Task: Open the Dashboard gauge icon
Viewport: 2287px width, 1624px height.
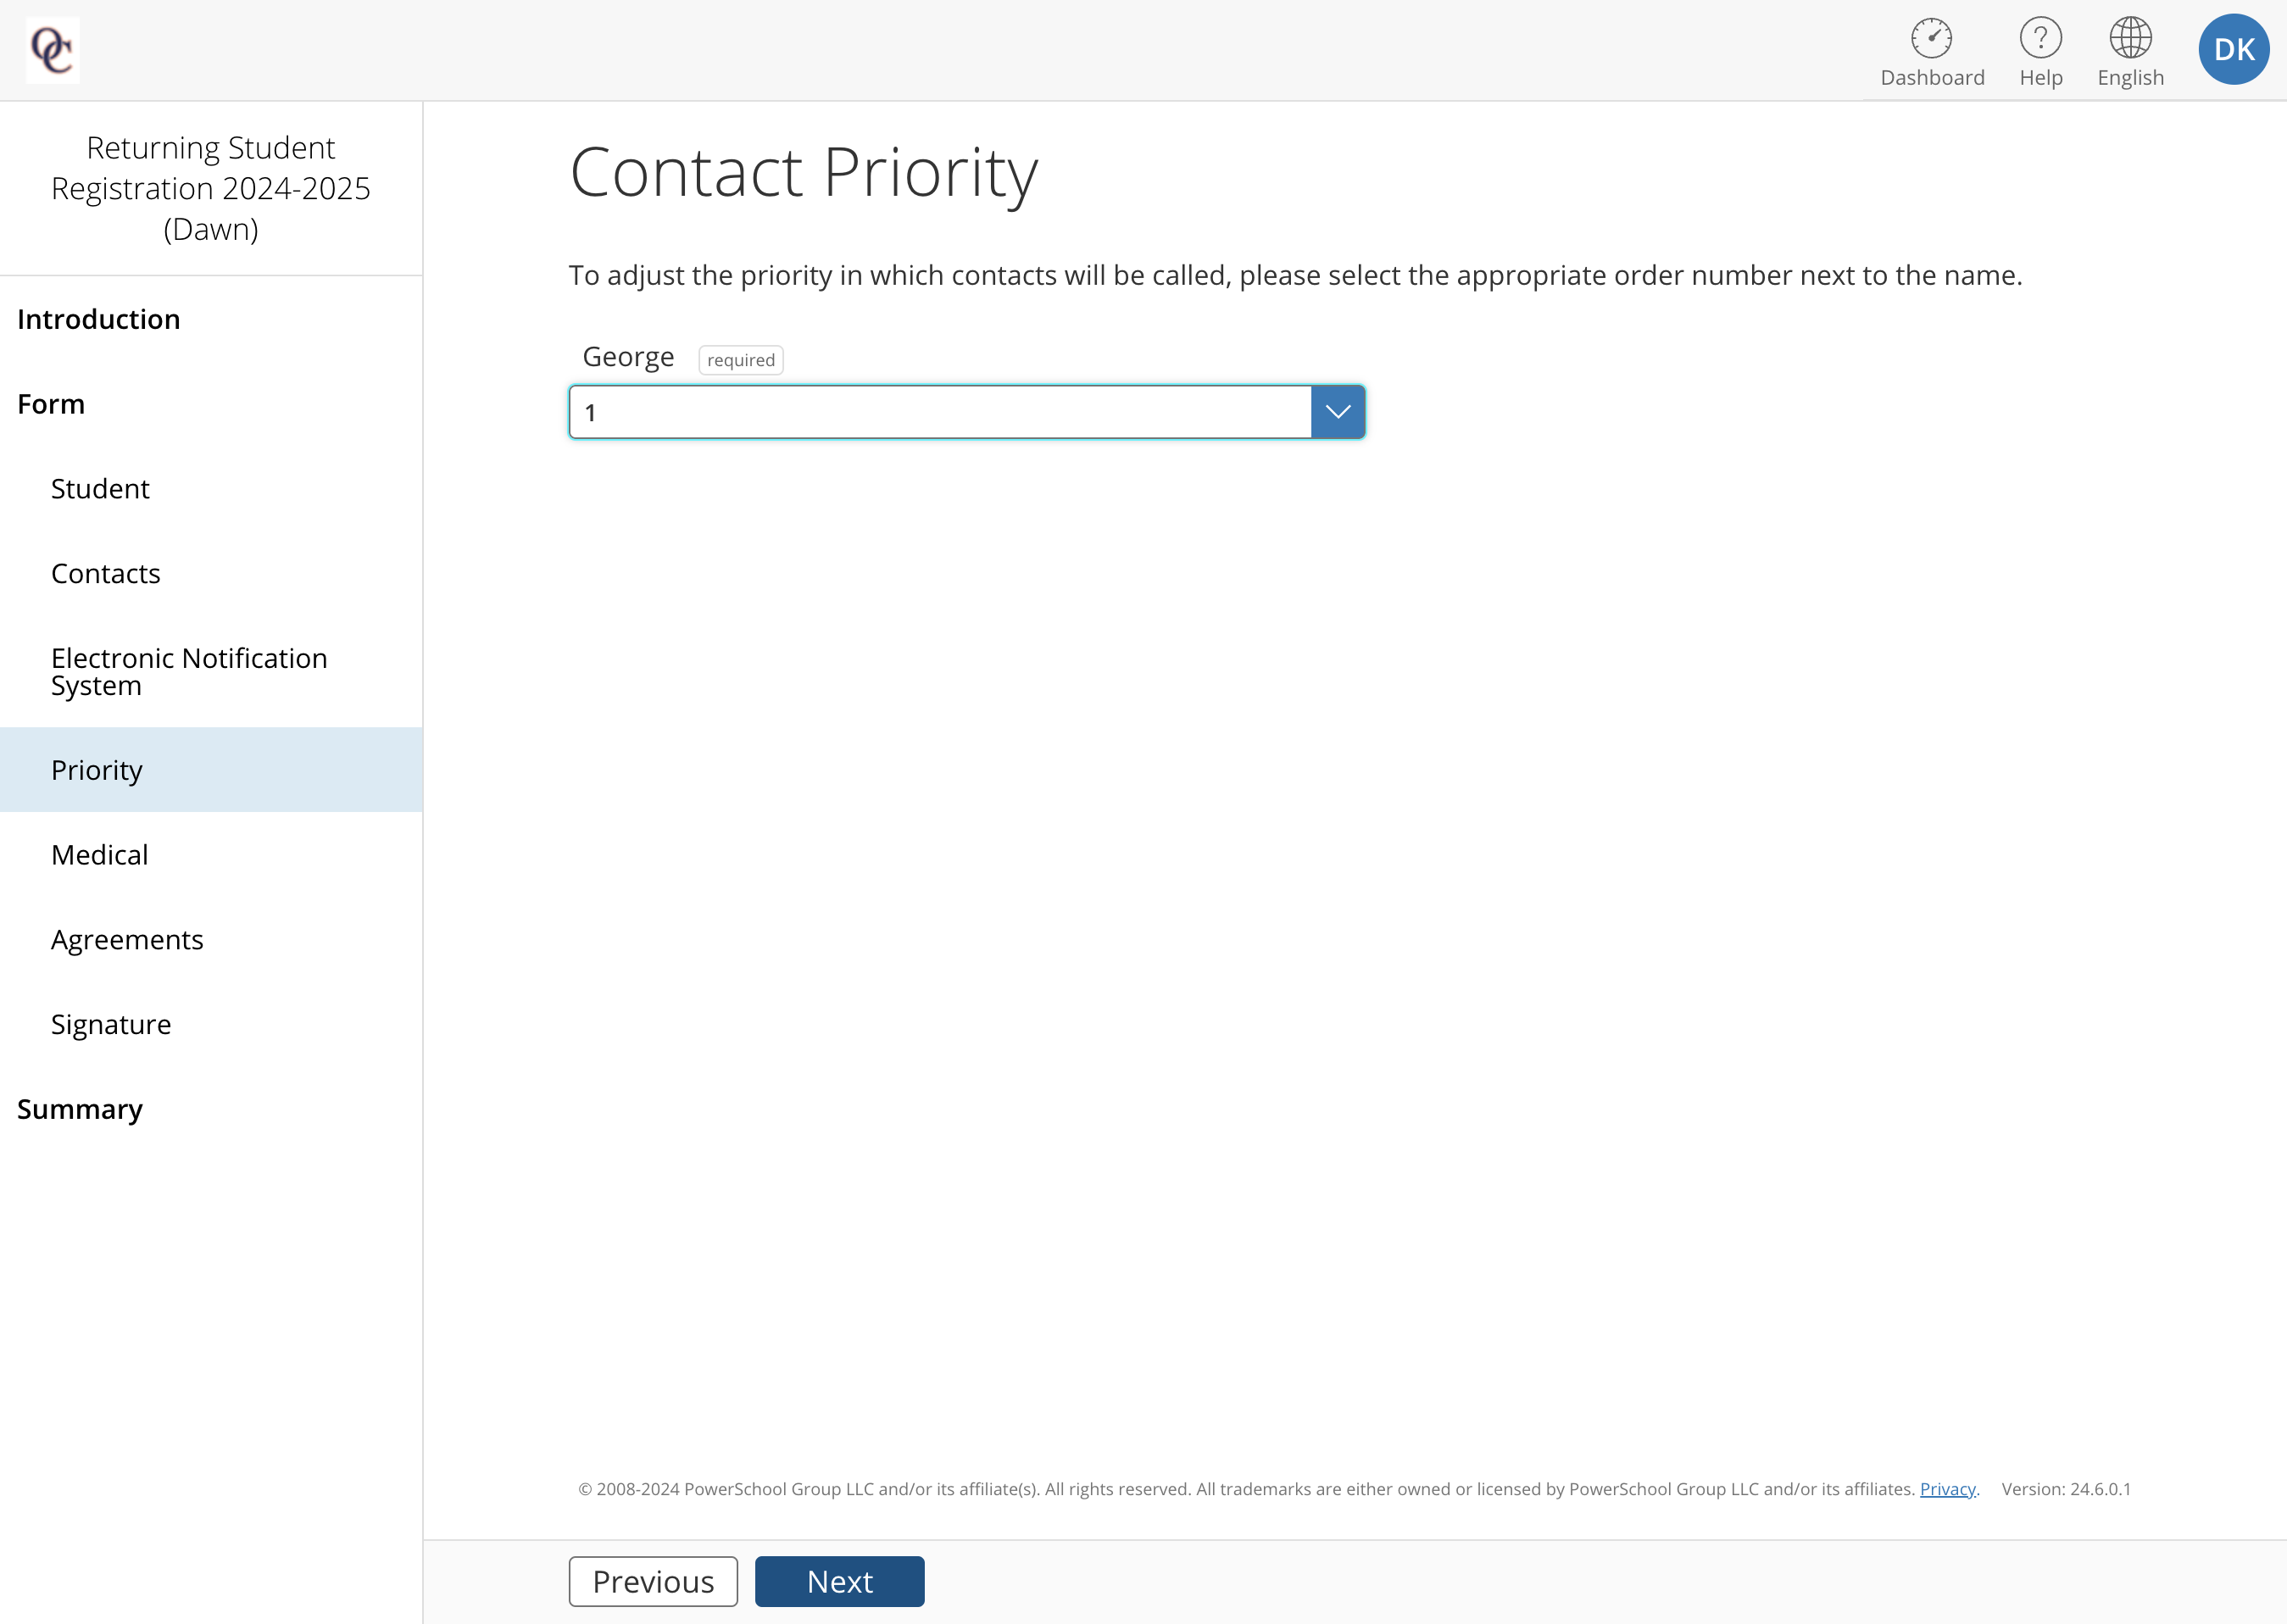Action: (1931, 38)
